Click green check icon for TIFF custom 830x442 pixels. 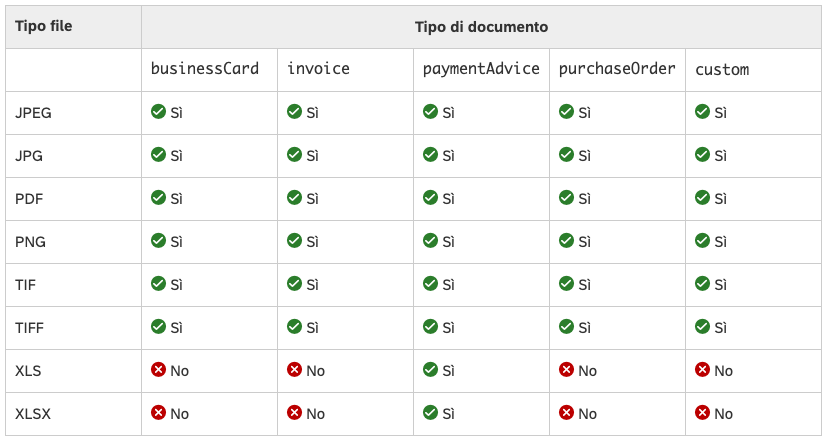click(x=702, y=327)
